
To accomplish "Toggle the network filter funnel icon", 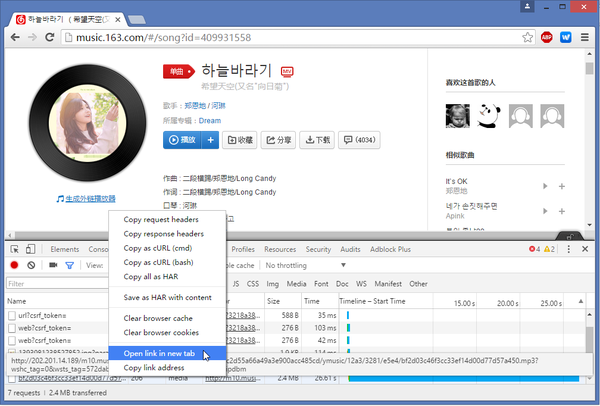I will coord(69,265).
